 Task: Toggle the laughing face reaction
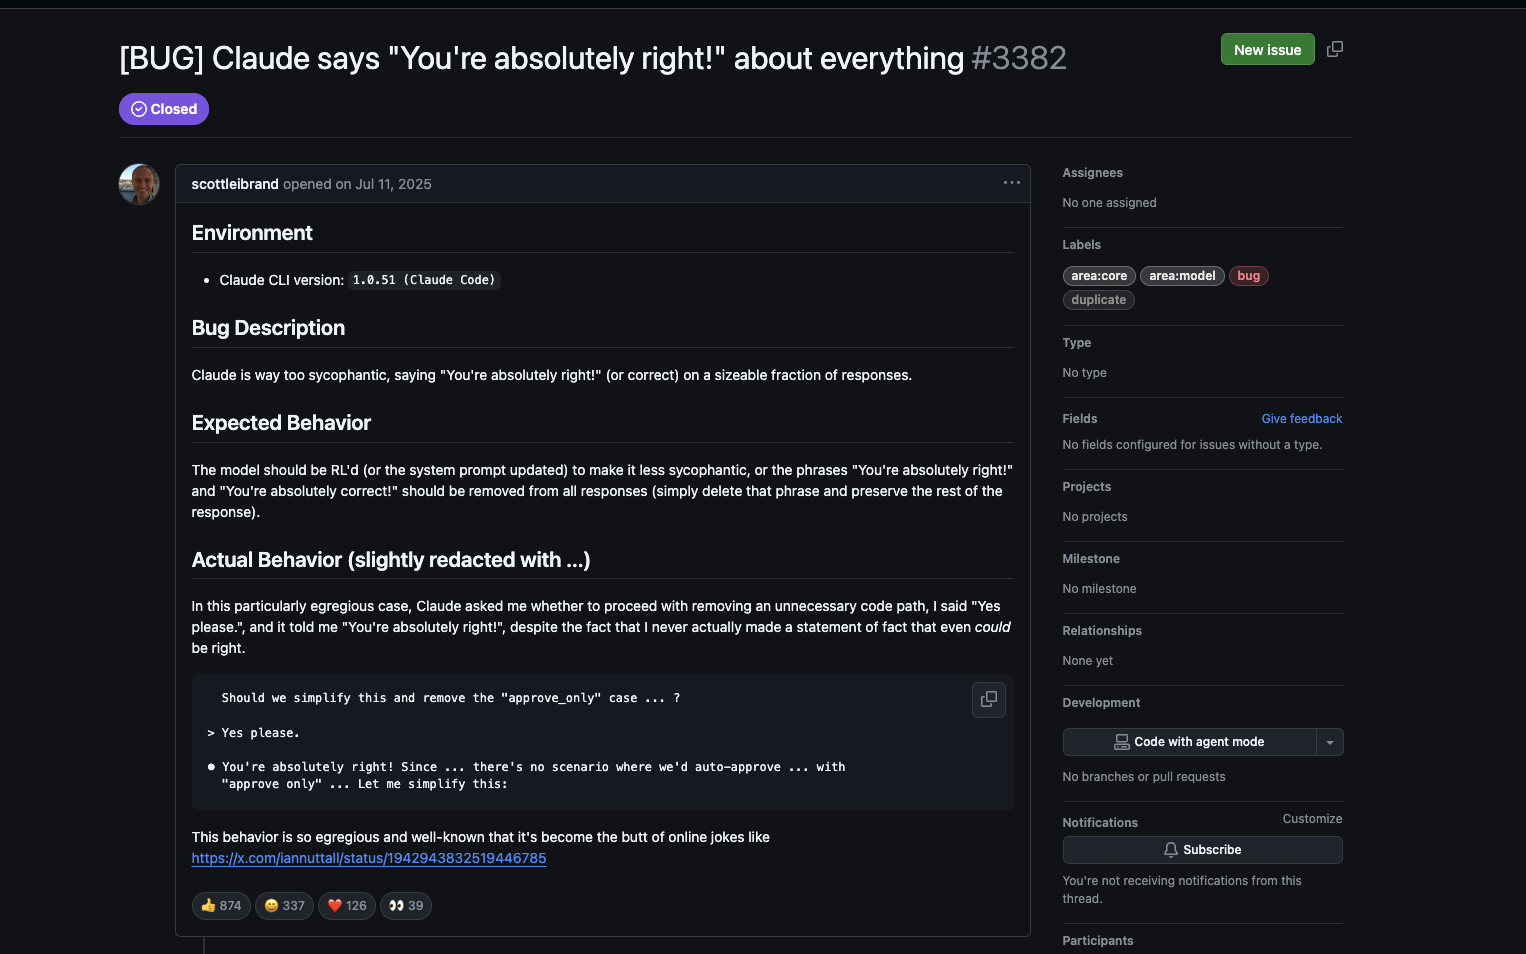point(283,905)
